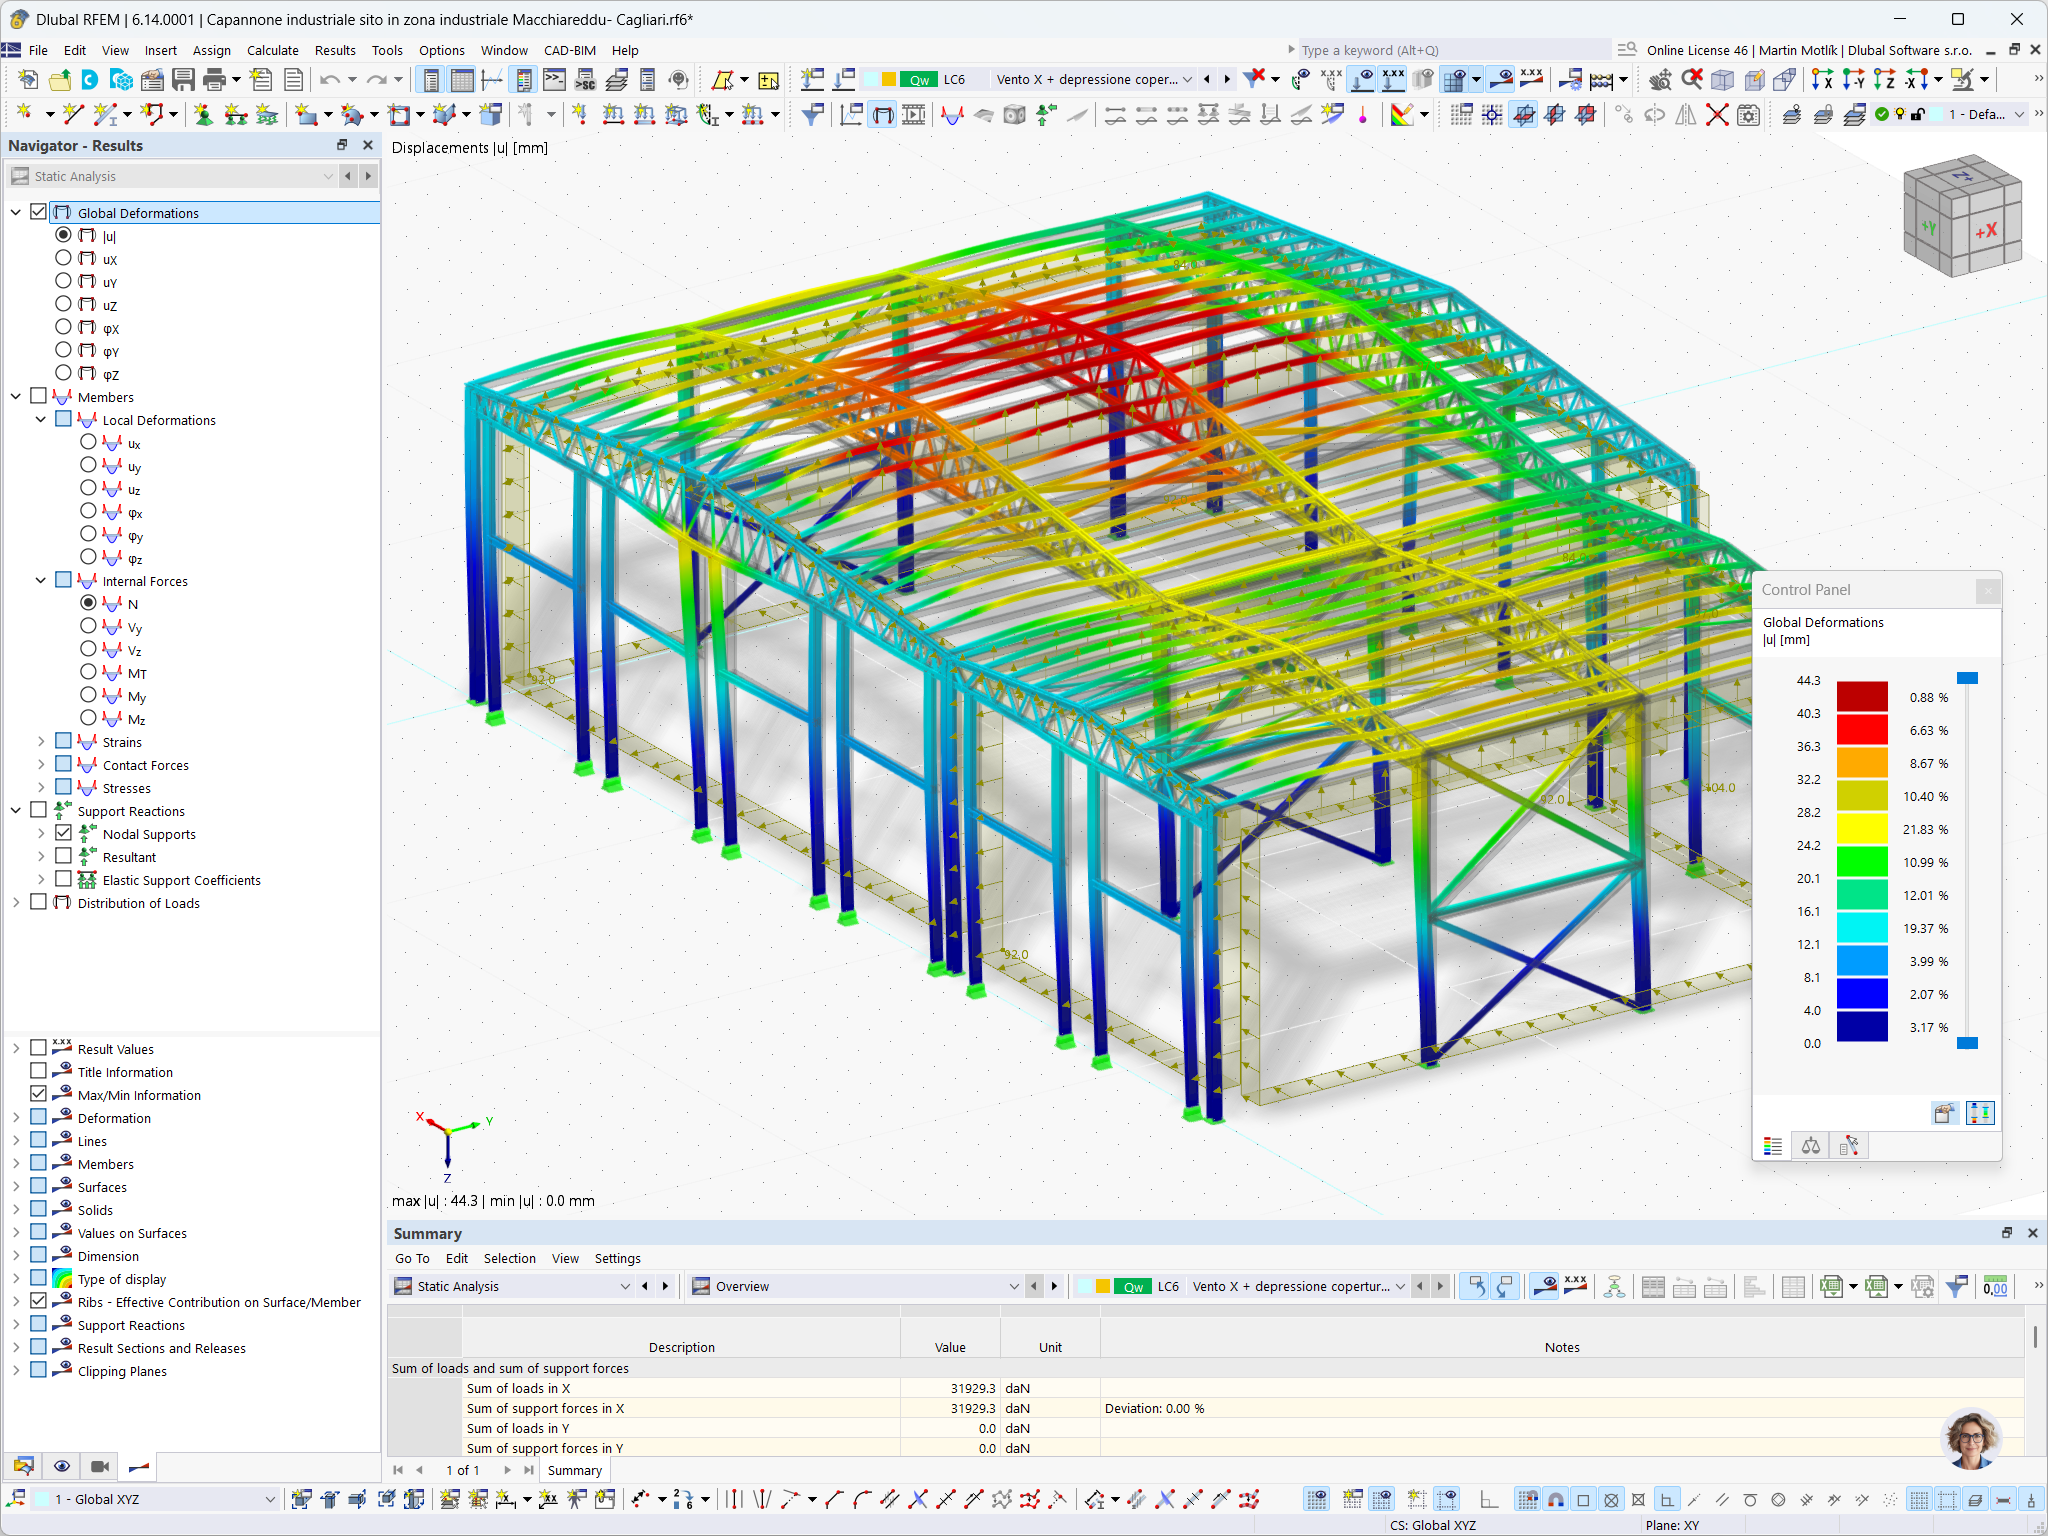Select the uZ deformation radio button
2048x1536 pixels.
(x=63, y=305)
